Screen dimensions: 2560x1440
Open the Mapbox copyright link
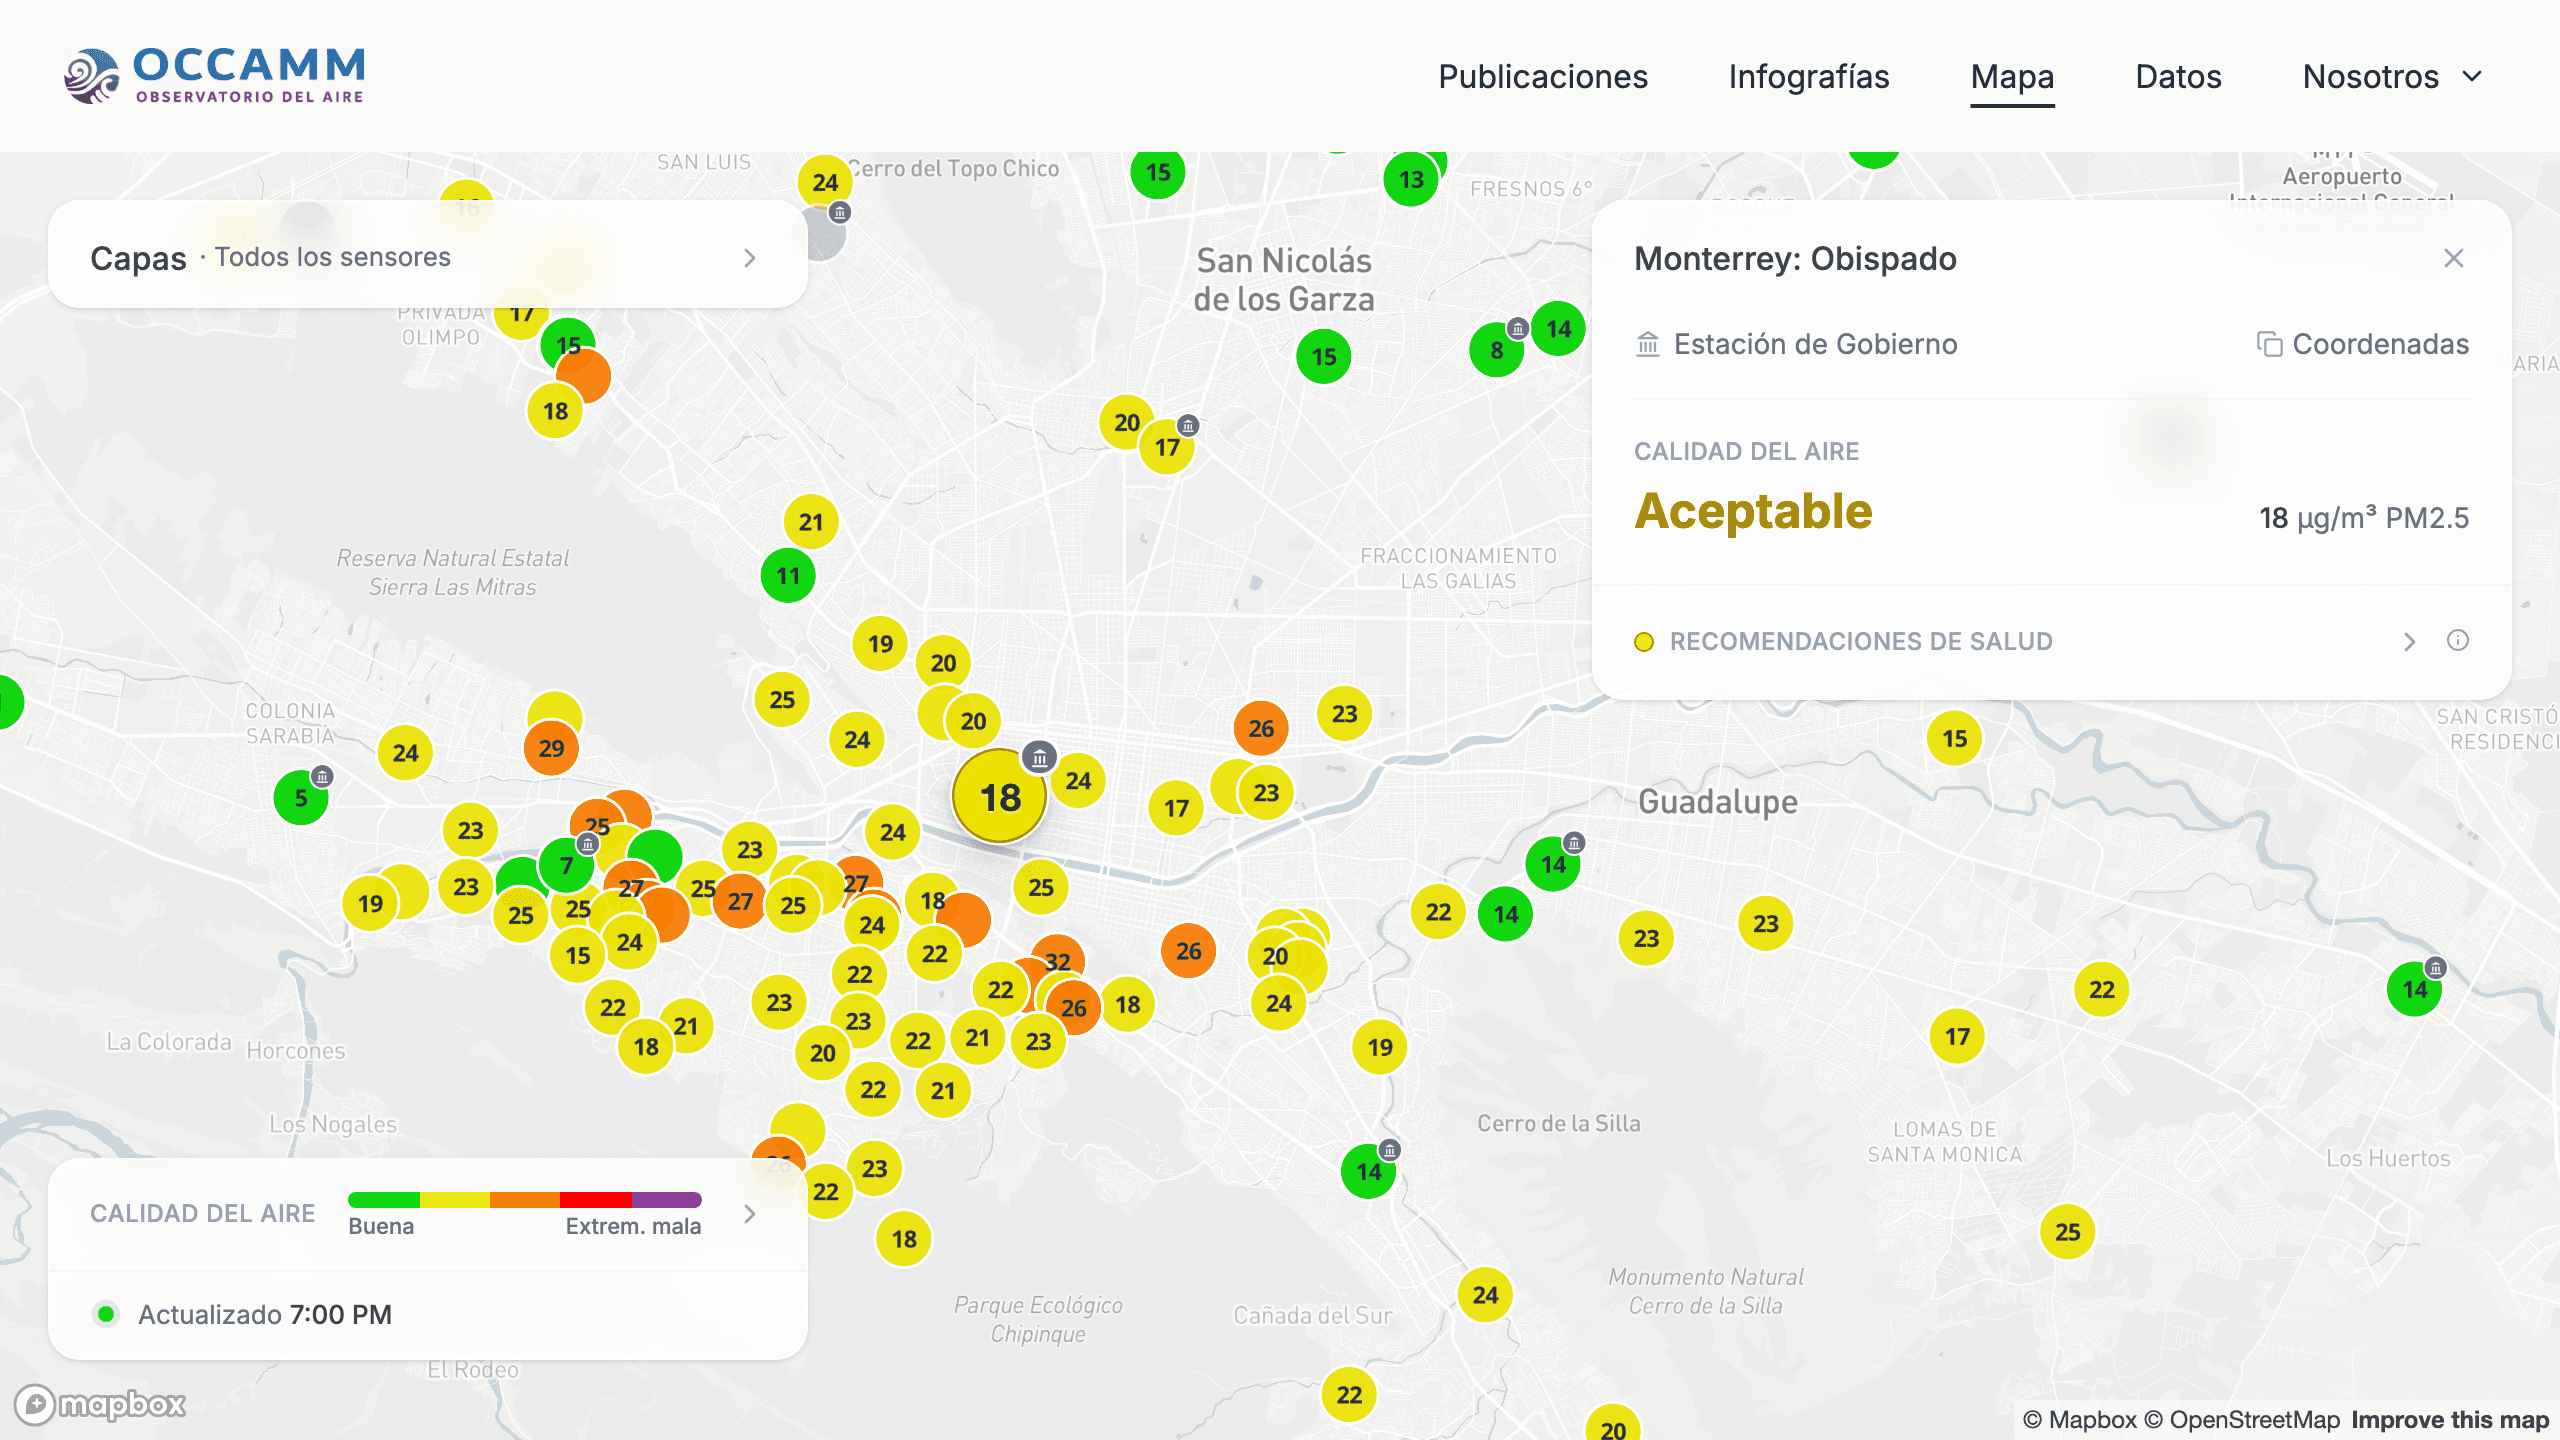[x=2079, y=1420]
